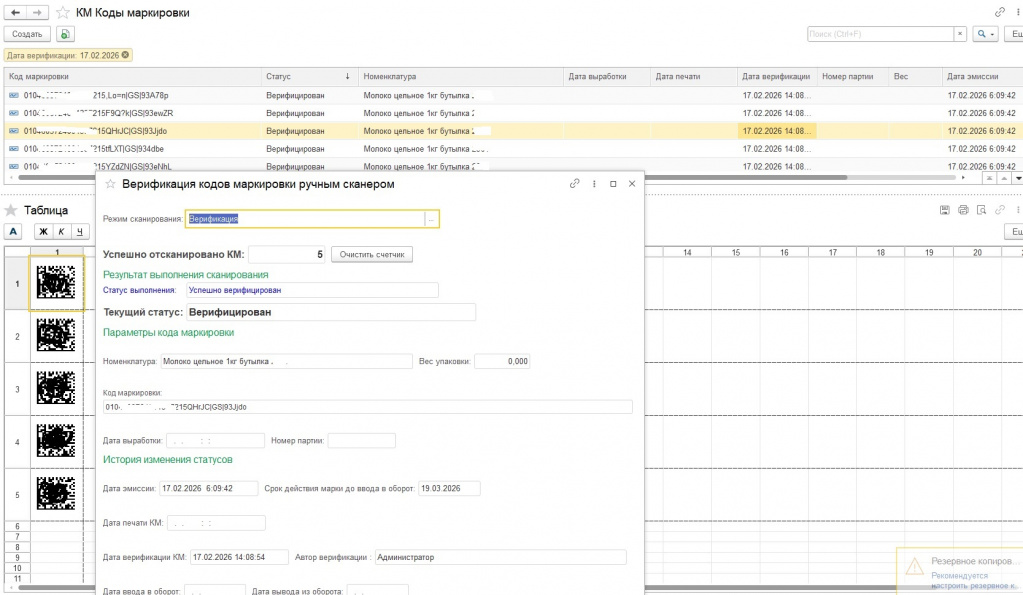Click the Номенклатура column header
The image size is (1023, 595).
(460, 76)
